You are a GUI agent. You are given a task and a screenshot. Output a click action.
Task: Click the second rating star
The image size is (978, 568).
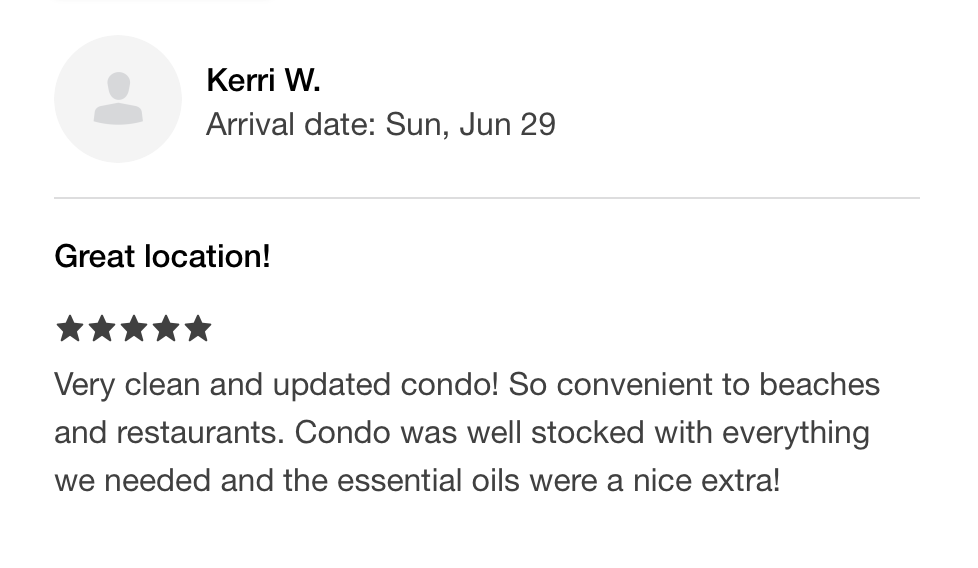(x=102, y=329)
